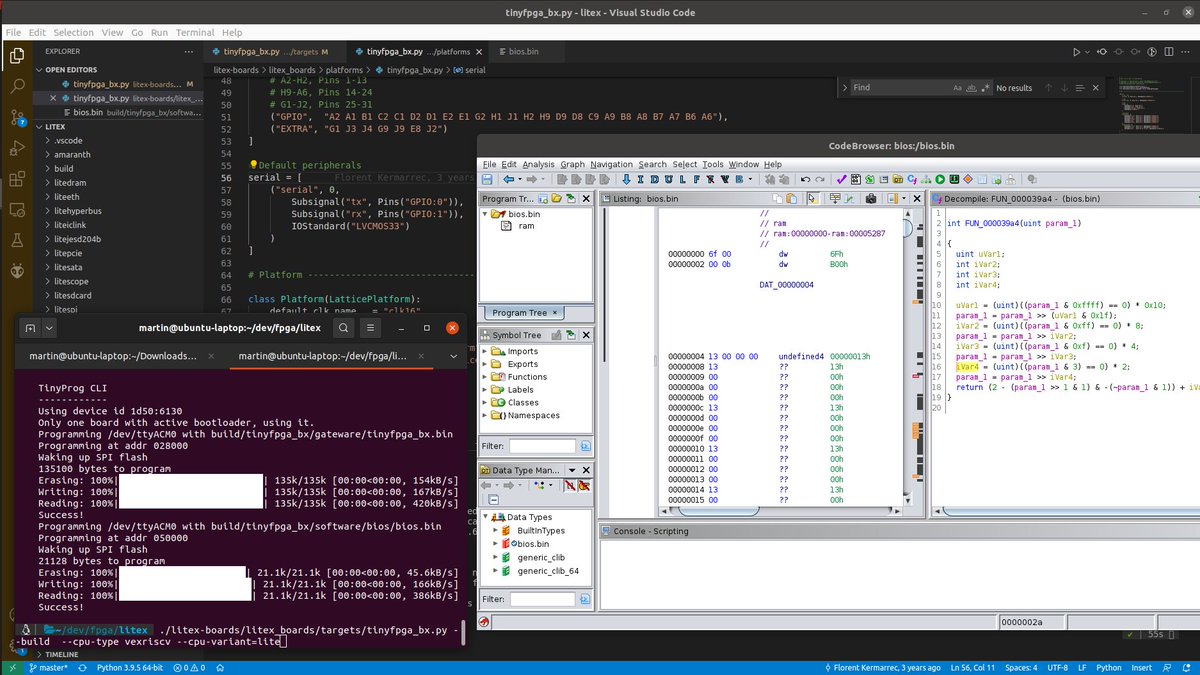Toggle the "D" data navigation icon in Ghidra
The width and height of the screenshot is (1200, 675).
[654, 179]
